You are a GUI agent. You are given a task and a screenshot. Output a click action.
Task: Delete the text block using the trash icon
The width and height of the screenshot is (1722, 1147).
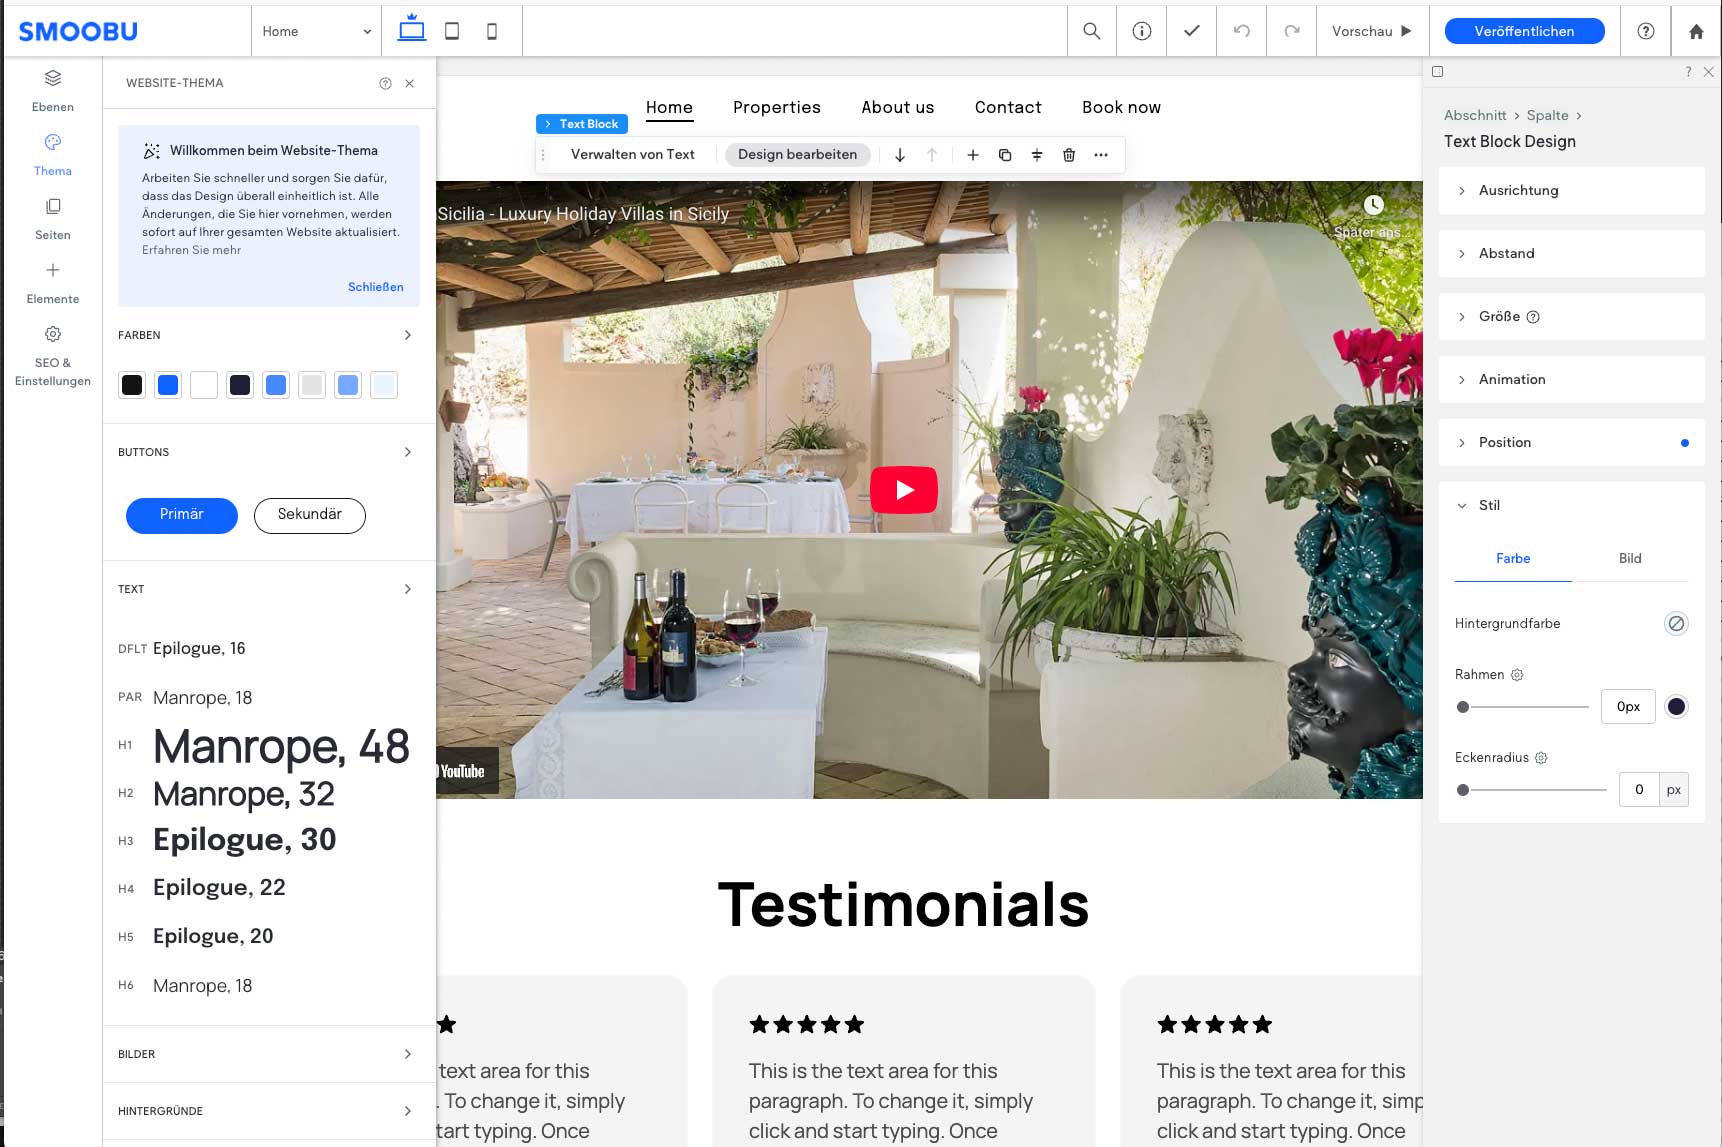(x=1068, y=155)
